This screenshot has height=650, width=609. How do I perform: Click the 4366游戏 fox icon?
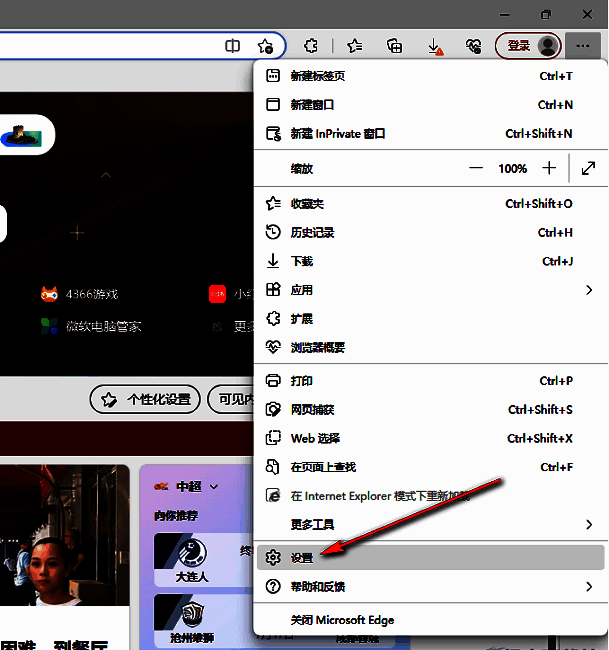[x=49, y=294]
